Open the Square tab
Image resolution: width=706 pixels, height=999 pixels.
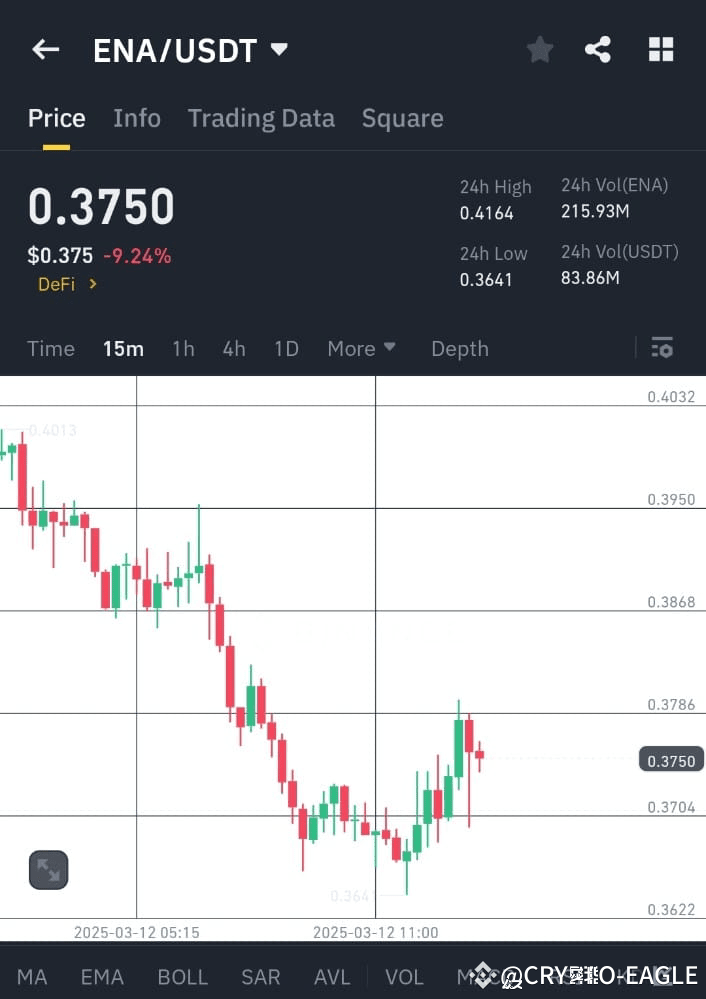pyautogui.click(x=402, y=118)
